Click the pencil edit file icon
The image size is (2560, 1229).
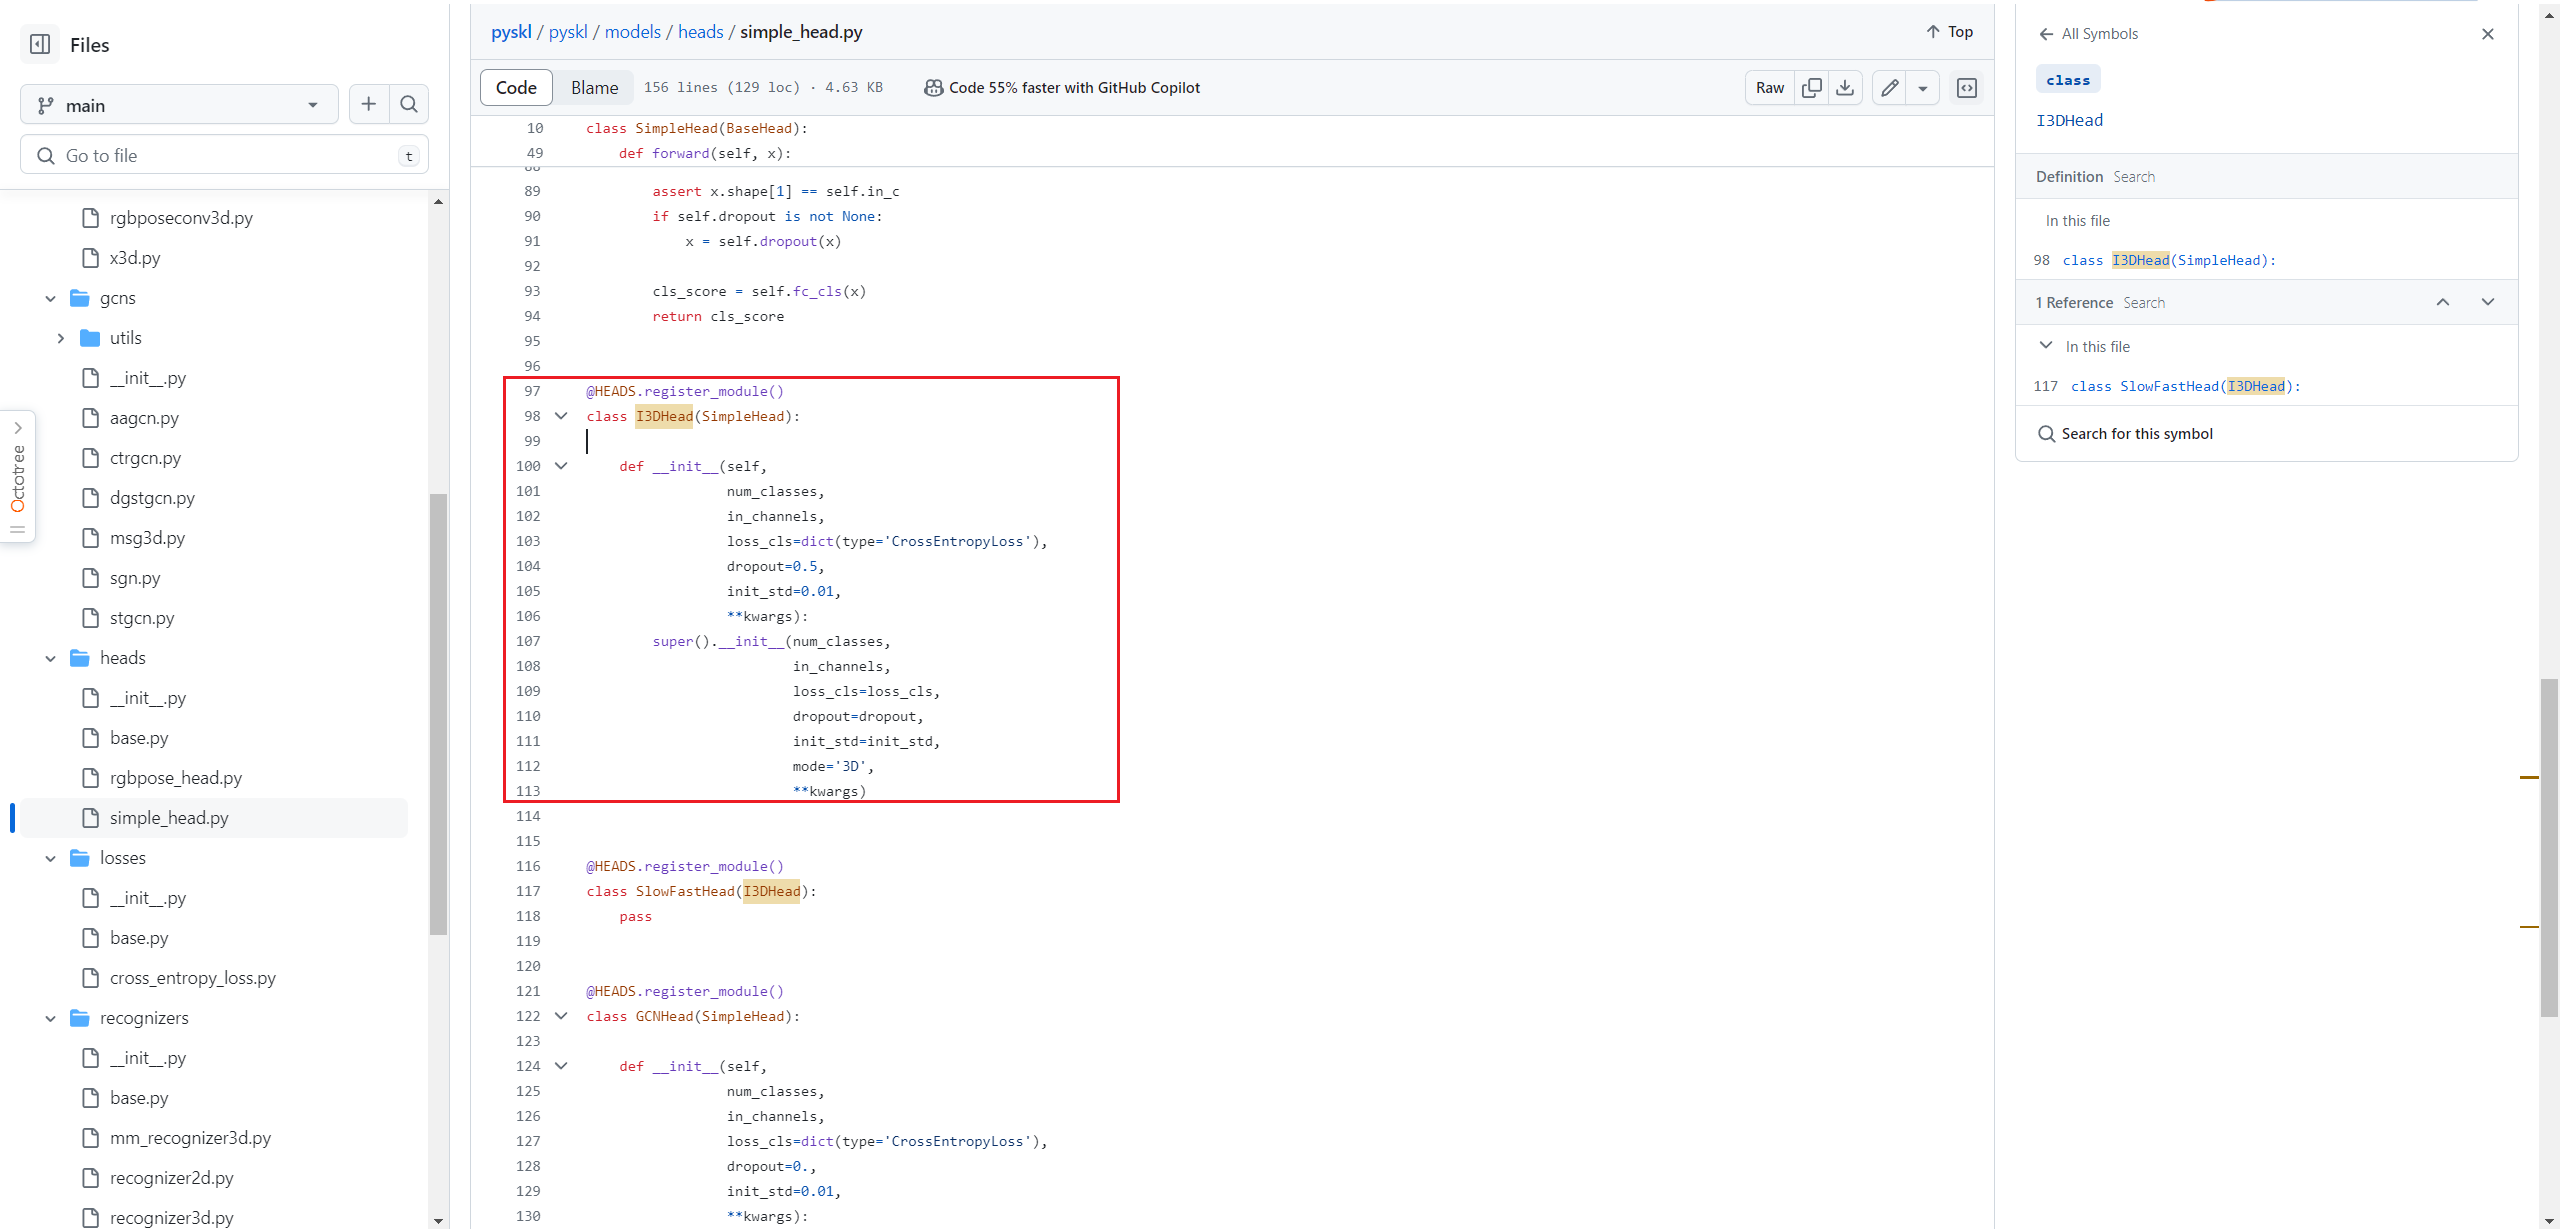[x=1889, y=88]
